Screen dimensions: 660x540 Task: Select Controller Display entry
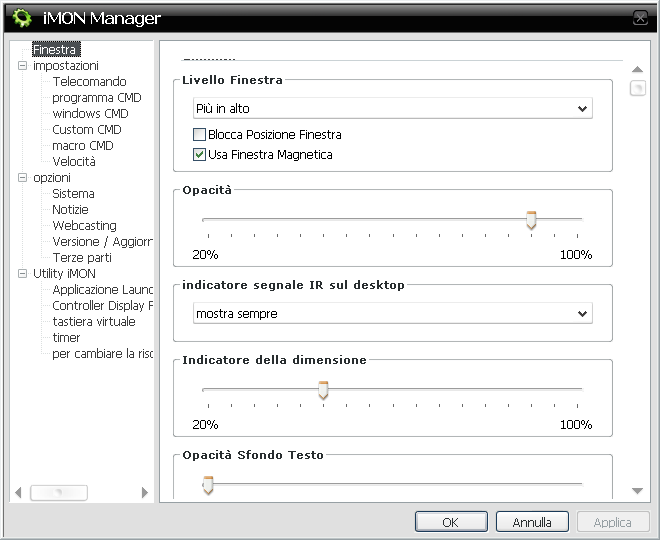click(102, 306)
